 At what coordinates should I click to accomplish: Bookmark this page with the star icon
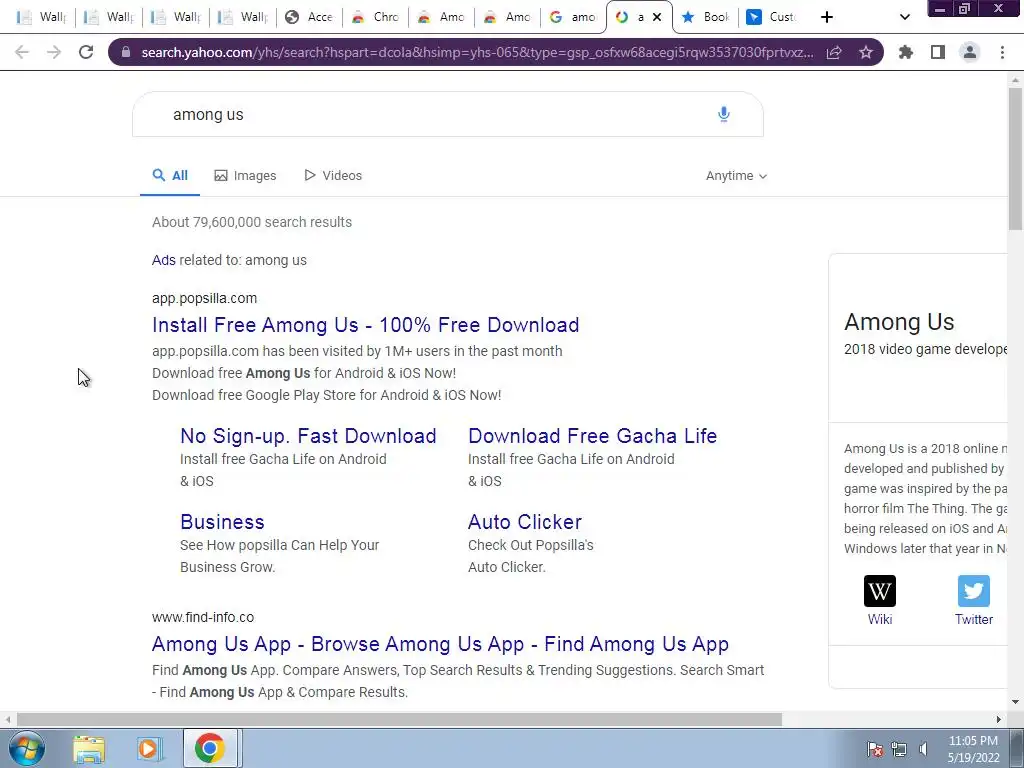866,52
